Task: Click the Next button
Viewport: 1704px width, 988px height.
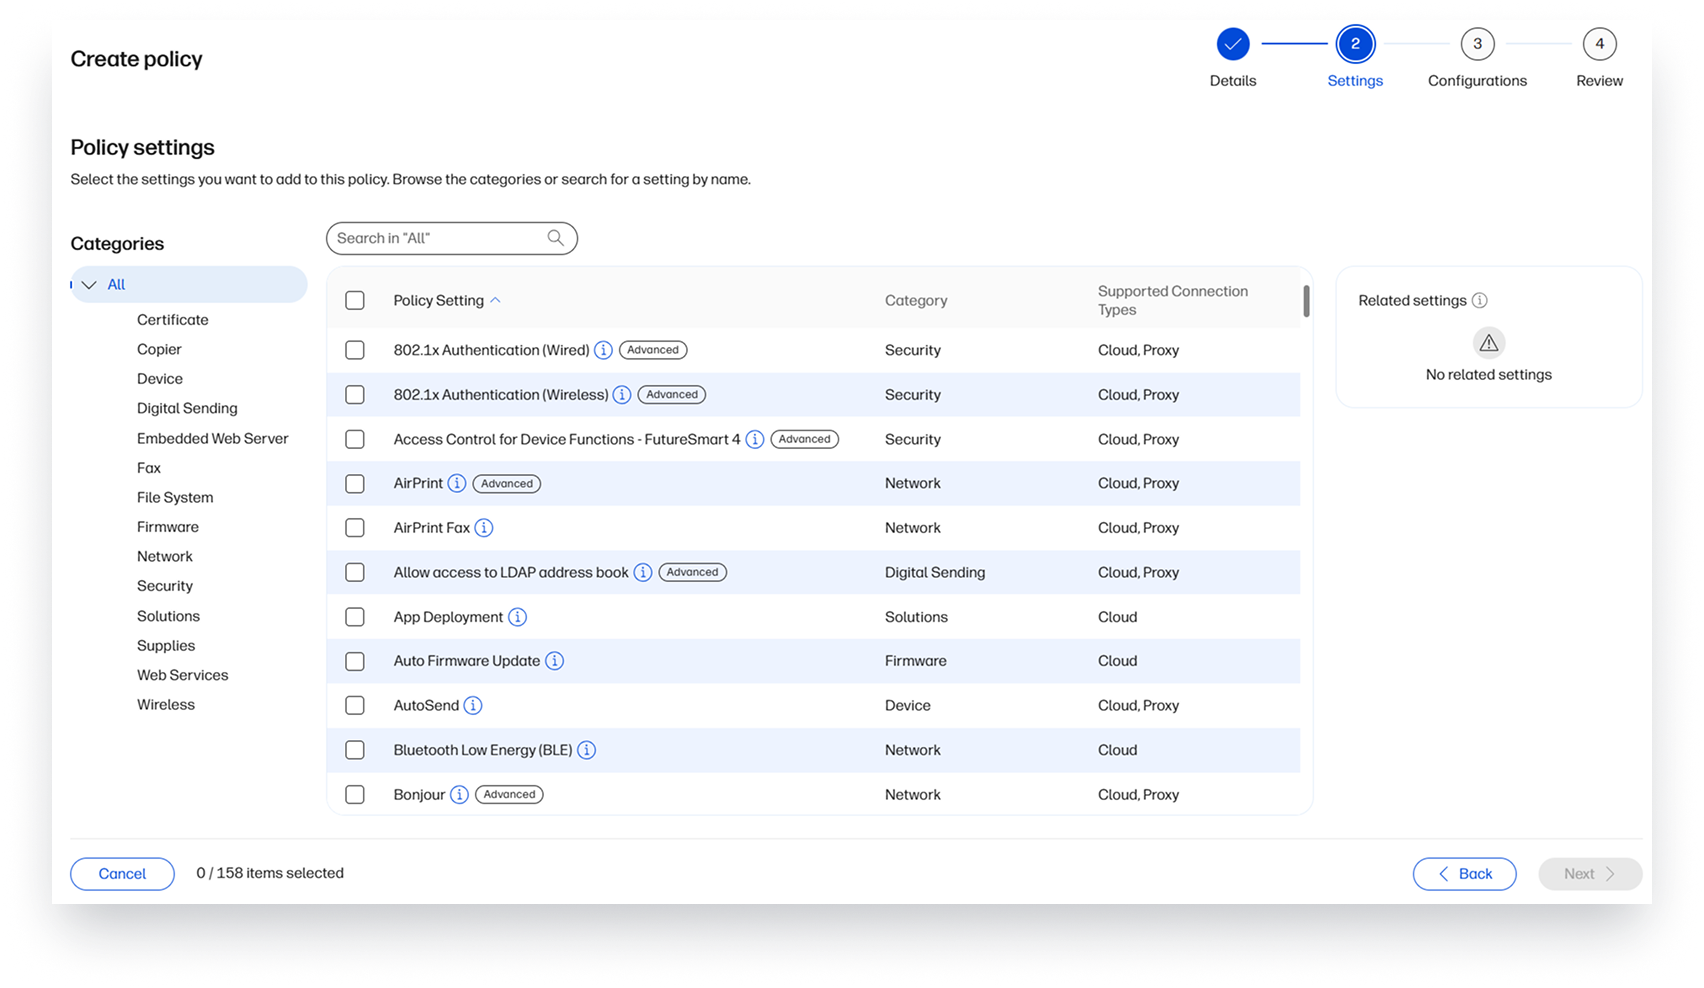Action: pyautogui.click(x=1590, y=874)
